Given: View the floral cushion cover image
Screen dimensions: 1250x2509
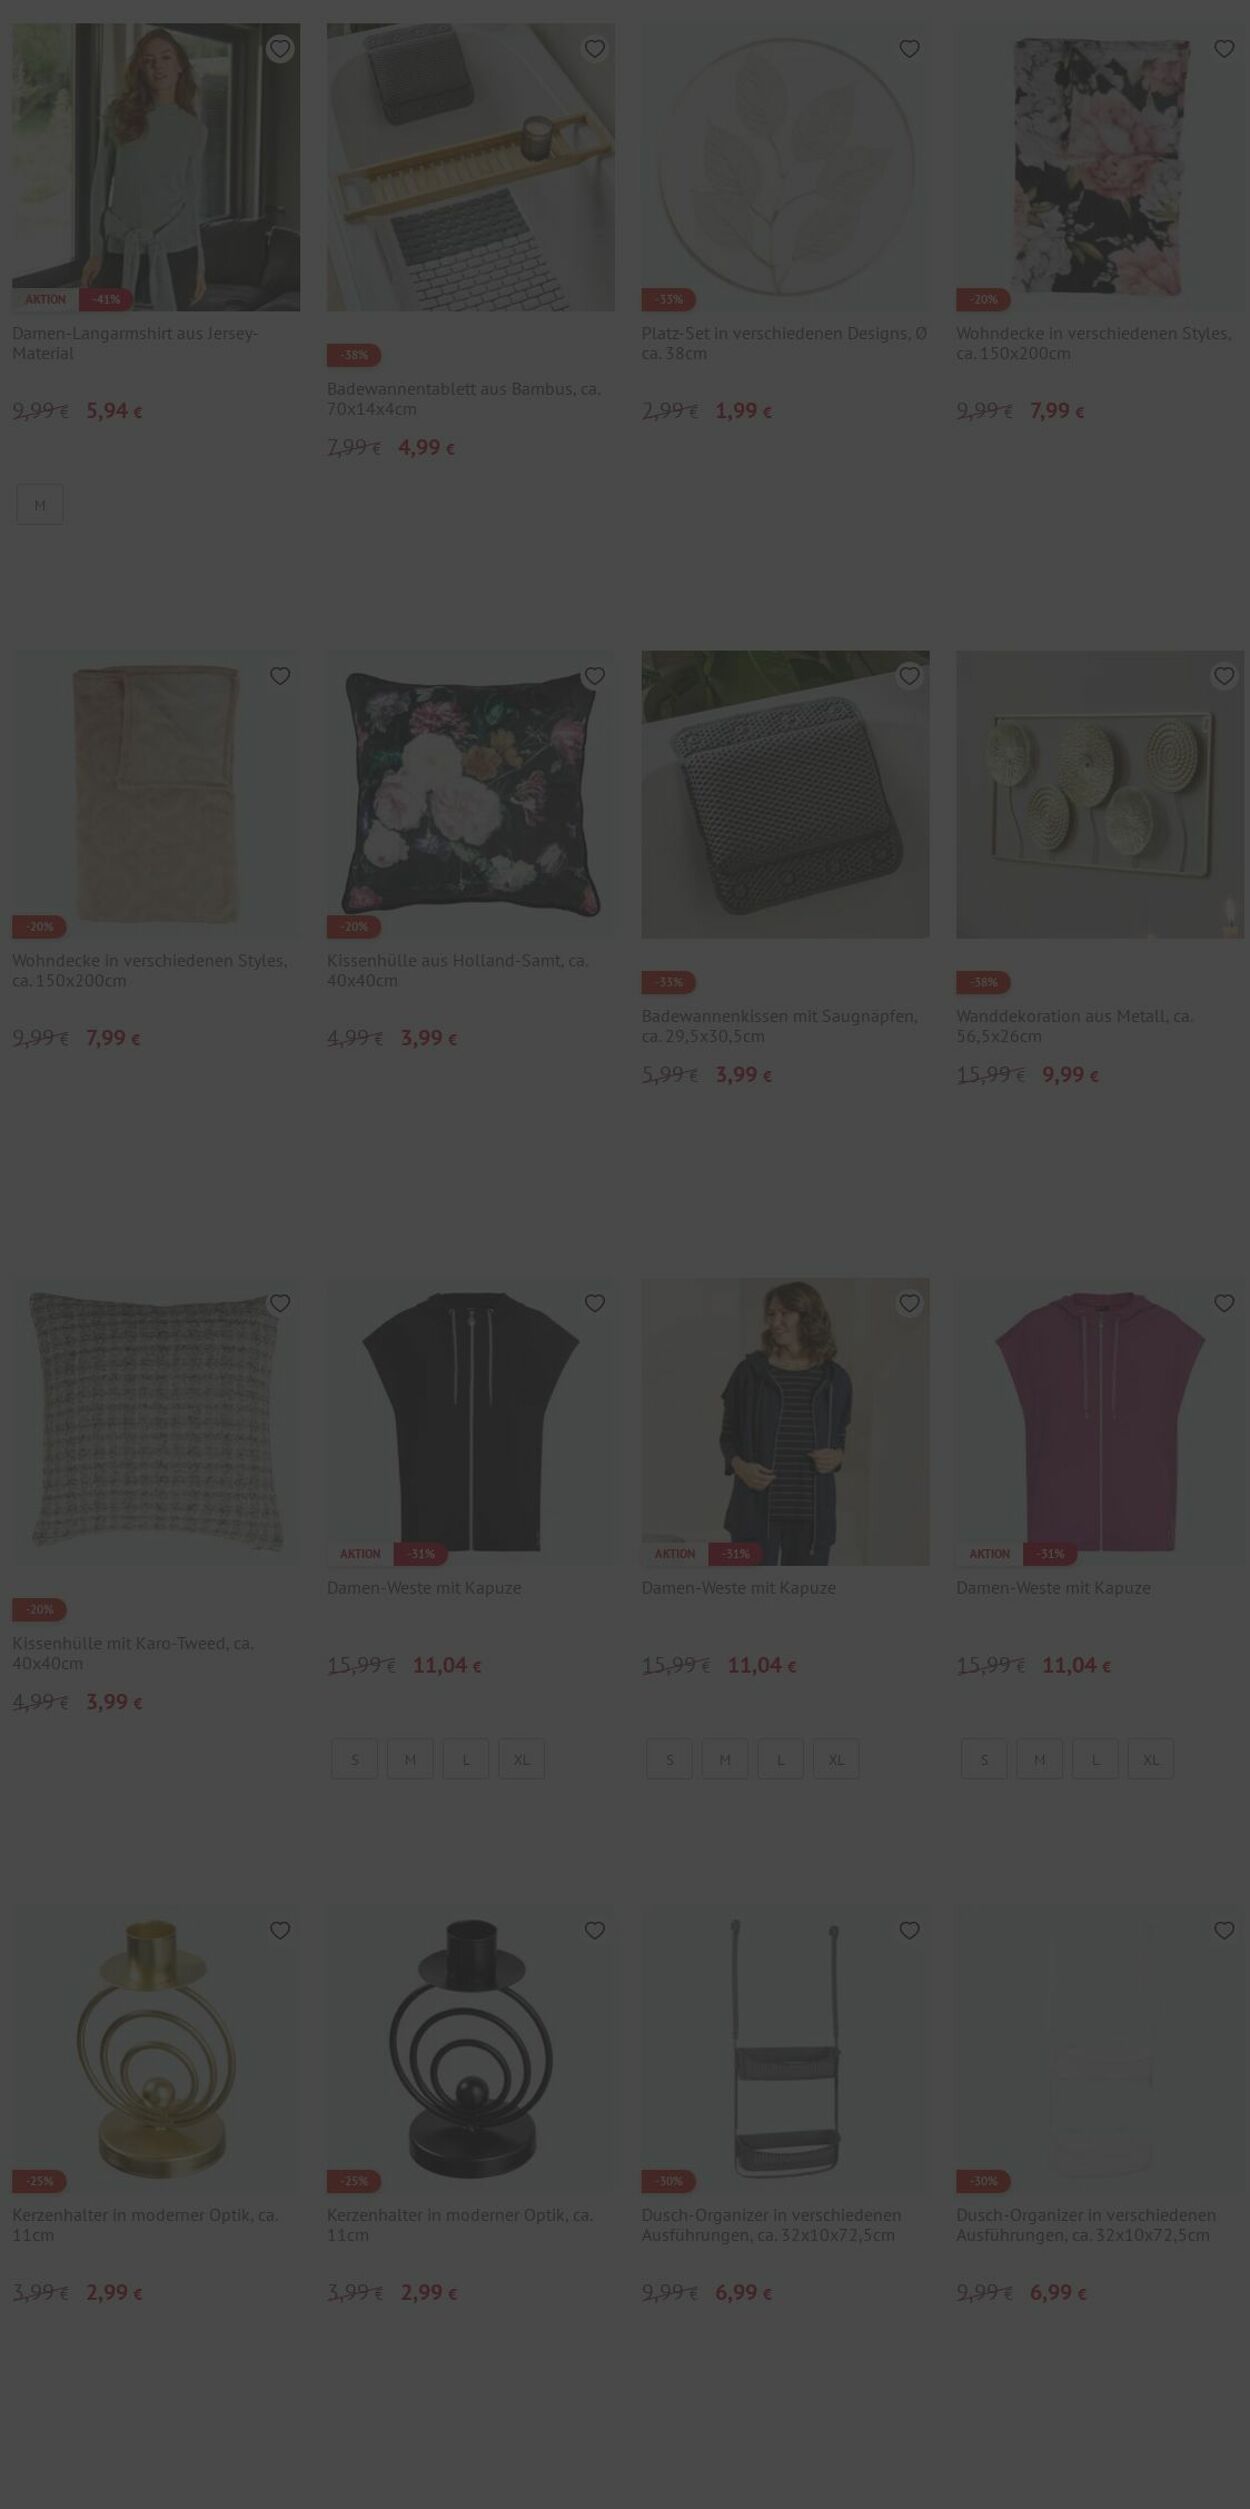Looking at the screenshot, I should coord(471,794).
